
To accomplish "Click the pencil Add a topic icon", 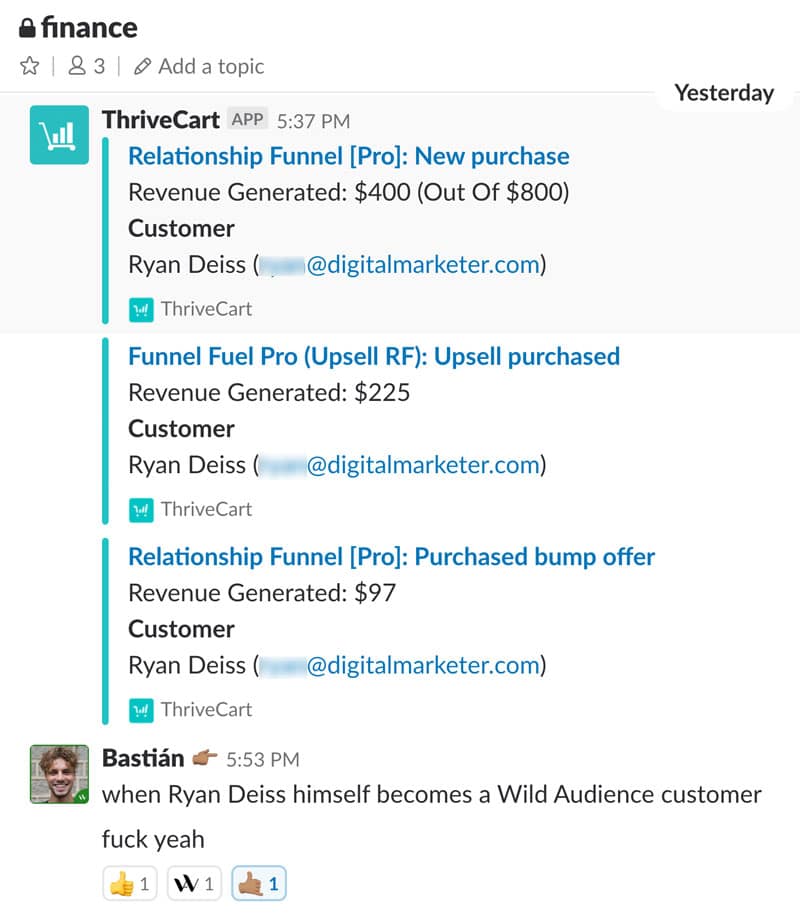I will coord(143,67).
